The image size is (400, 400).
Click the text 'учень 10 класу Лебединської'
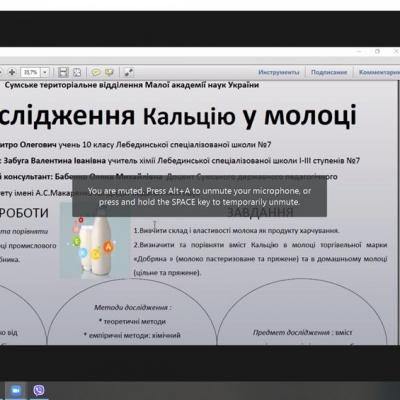point(113,145)
